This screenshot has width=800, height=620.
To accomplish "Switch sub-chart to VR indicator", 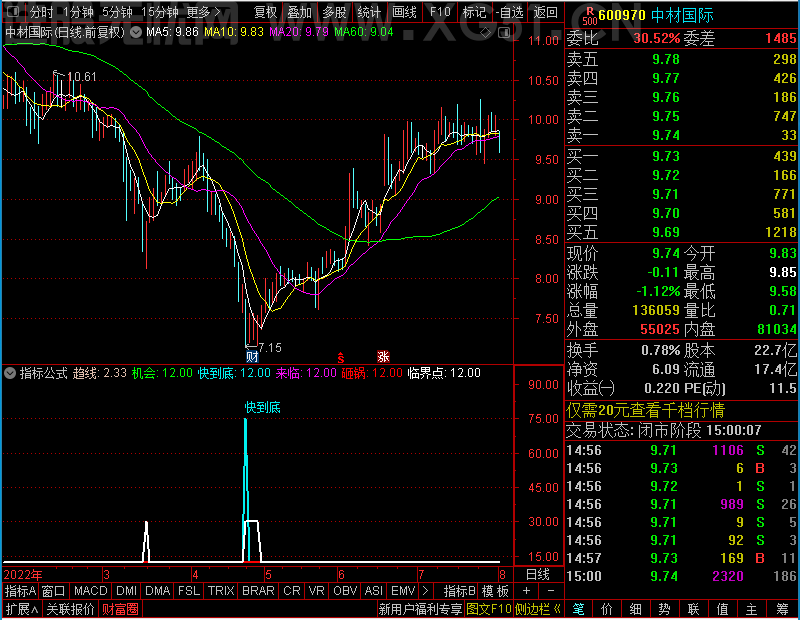I will click(x=317, y=591).
